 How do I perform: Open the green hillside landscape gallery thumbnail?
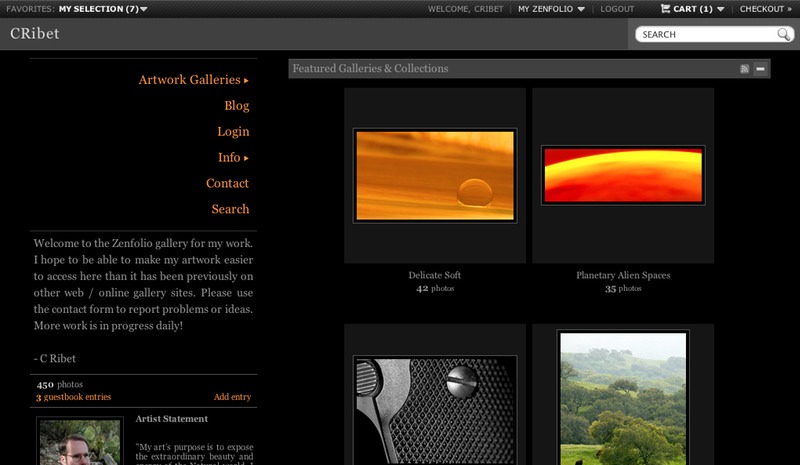[623, 398]
